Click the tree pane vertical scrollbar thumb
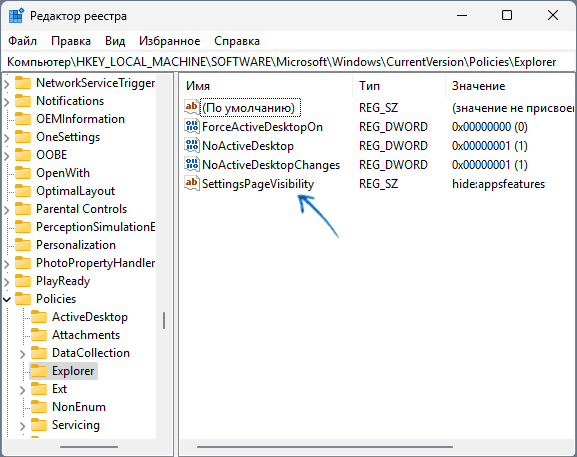Image resolution: width=577 pixels, height=457 pixels. 164,320
